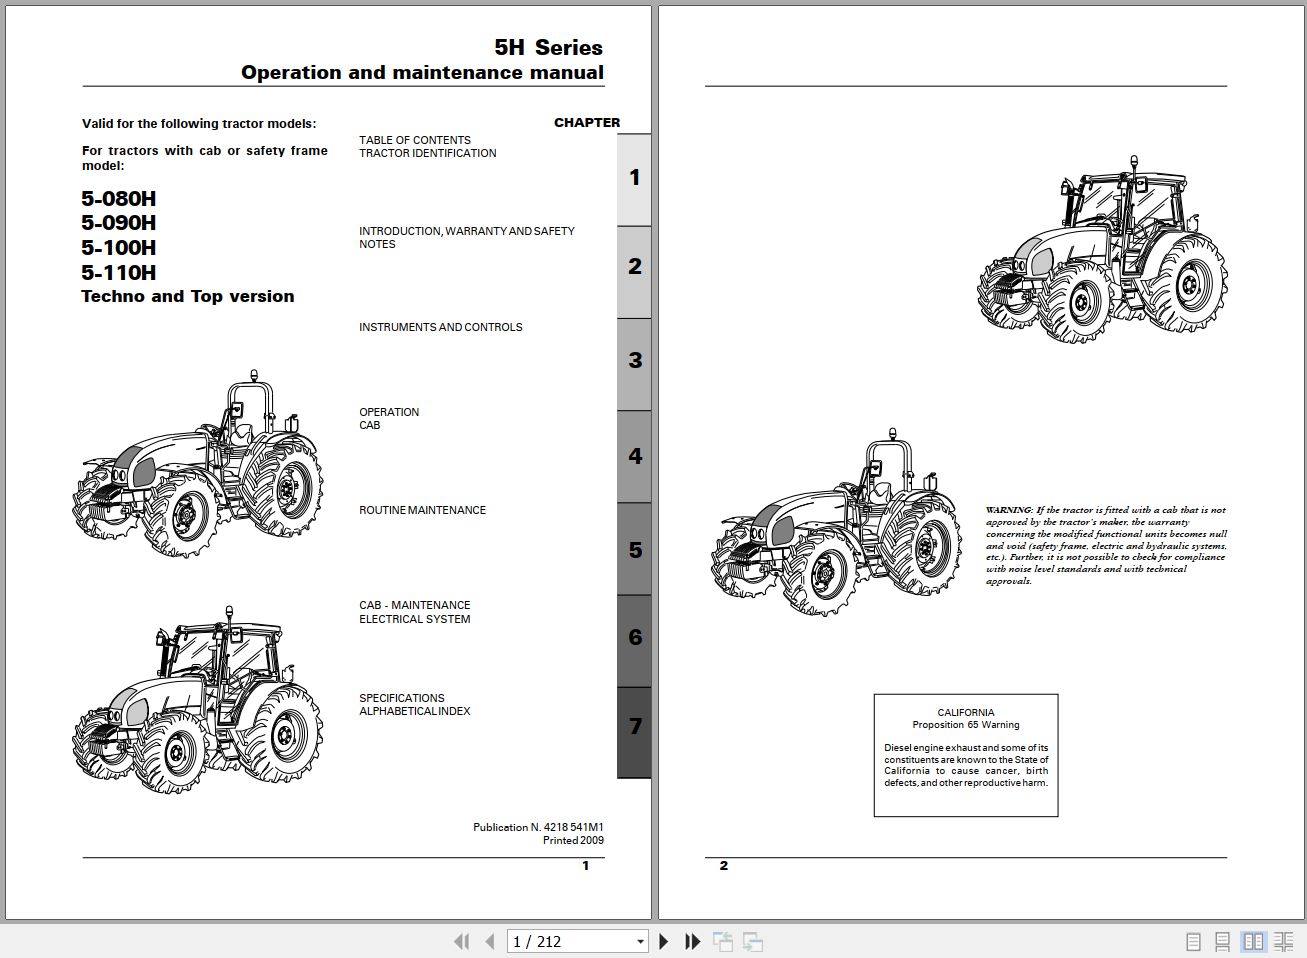Screen dimensions: 1307x958
Task: Click chapter tab 1
Action: pyautogui.click(x=634, y=178)
